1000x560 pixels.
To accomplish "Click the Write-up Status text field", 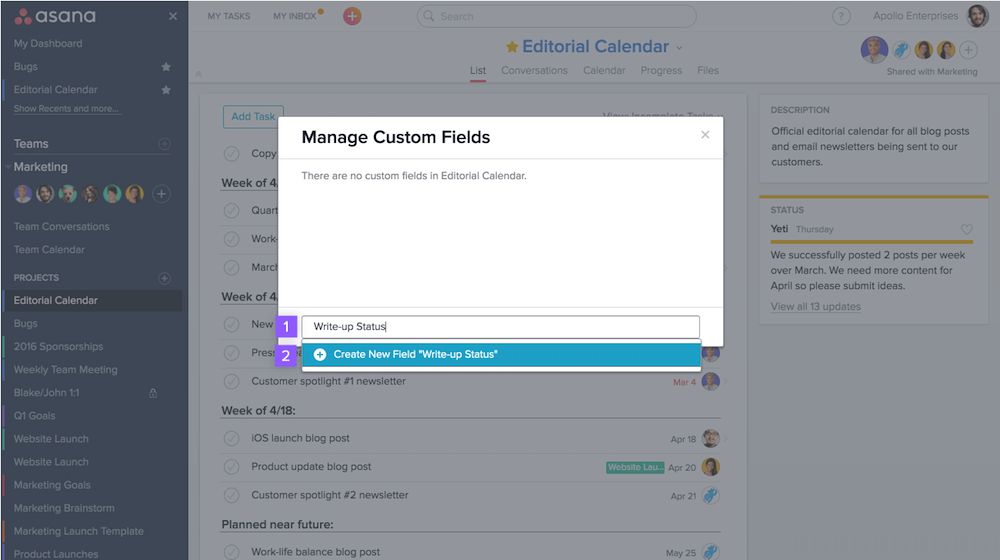I will pos(500,327).
